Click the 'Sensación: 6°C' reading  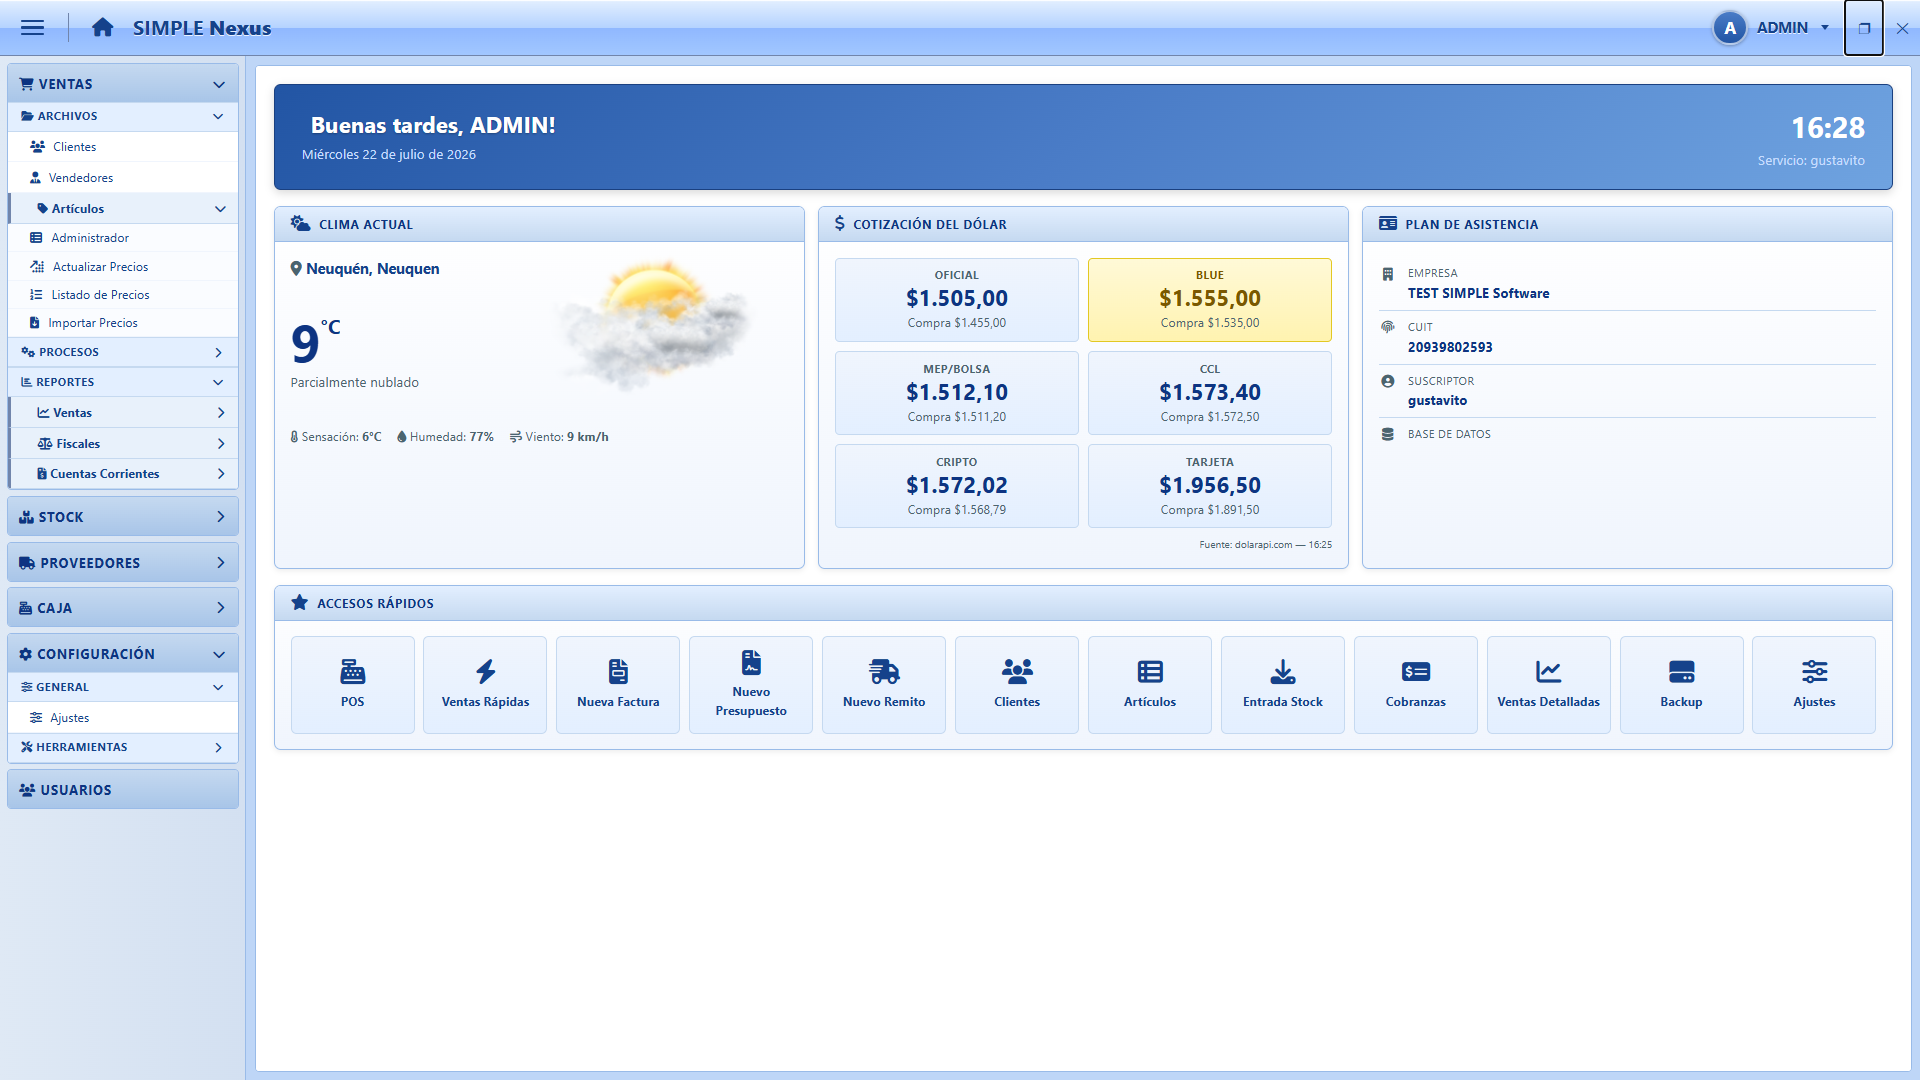point(336,437)
